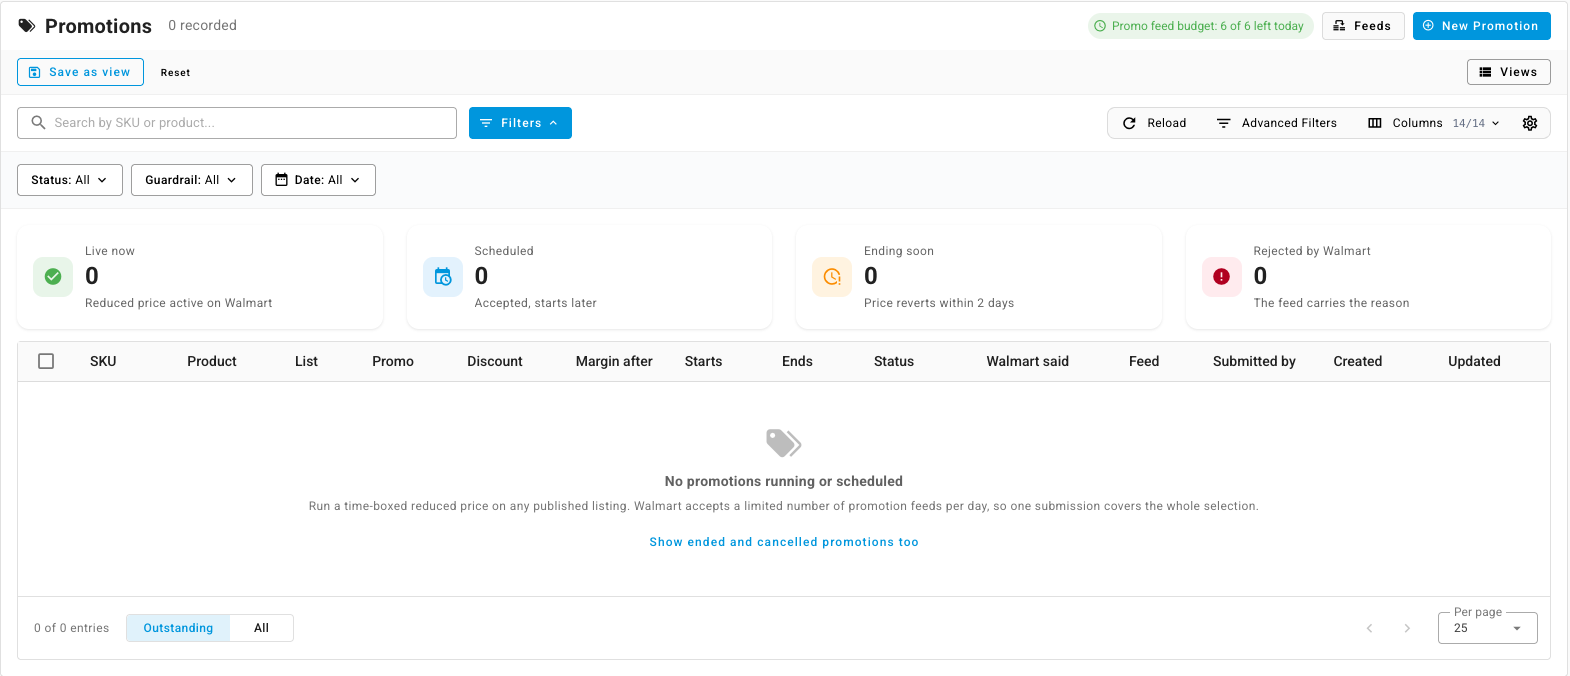Click Save as view
The width and height of the screenshot is (1570, 676).
80,72
